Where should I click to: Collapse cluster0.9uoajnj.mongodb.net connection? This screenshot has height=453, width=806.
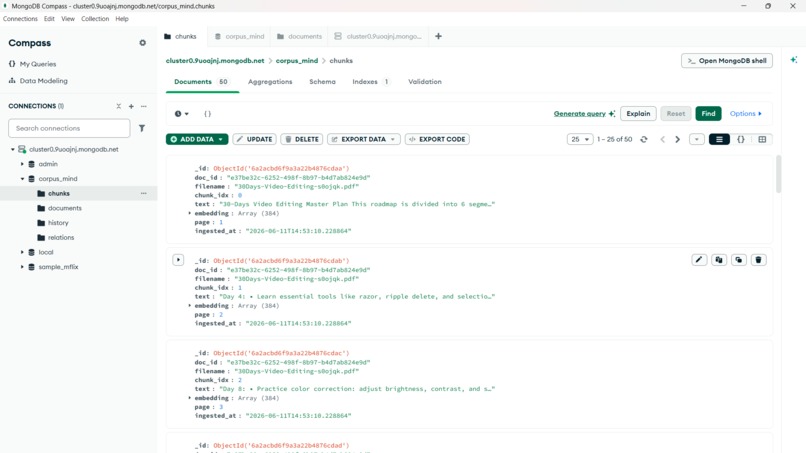point(12,149)
